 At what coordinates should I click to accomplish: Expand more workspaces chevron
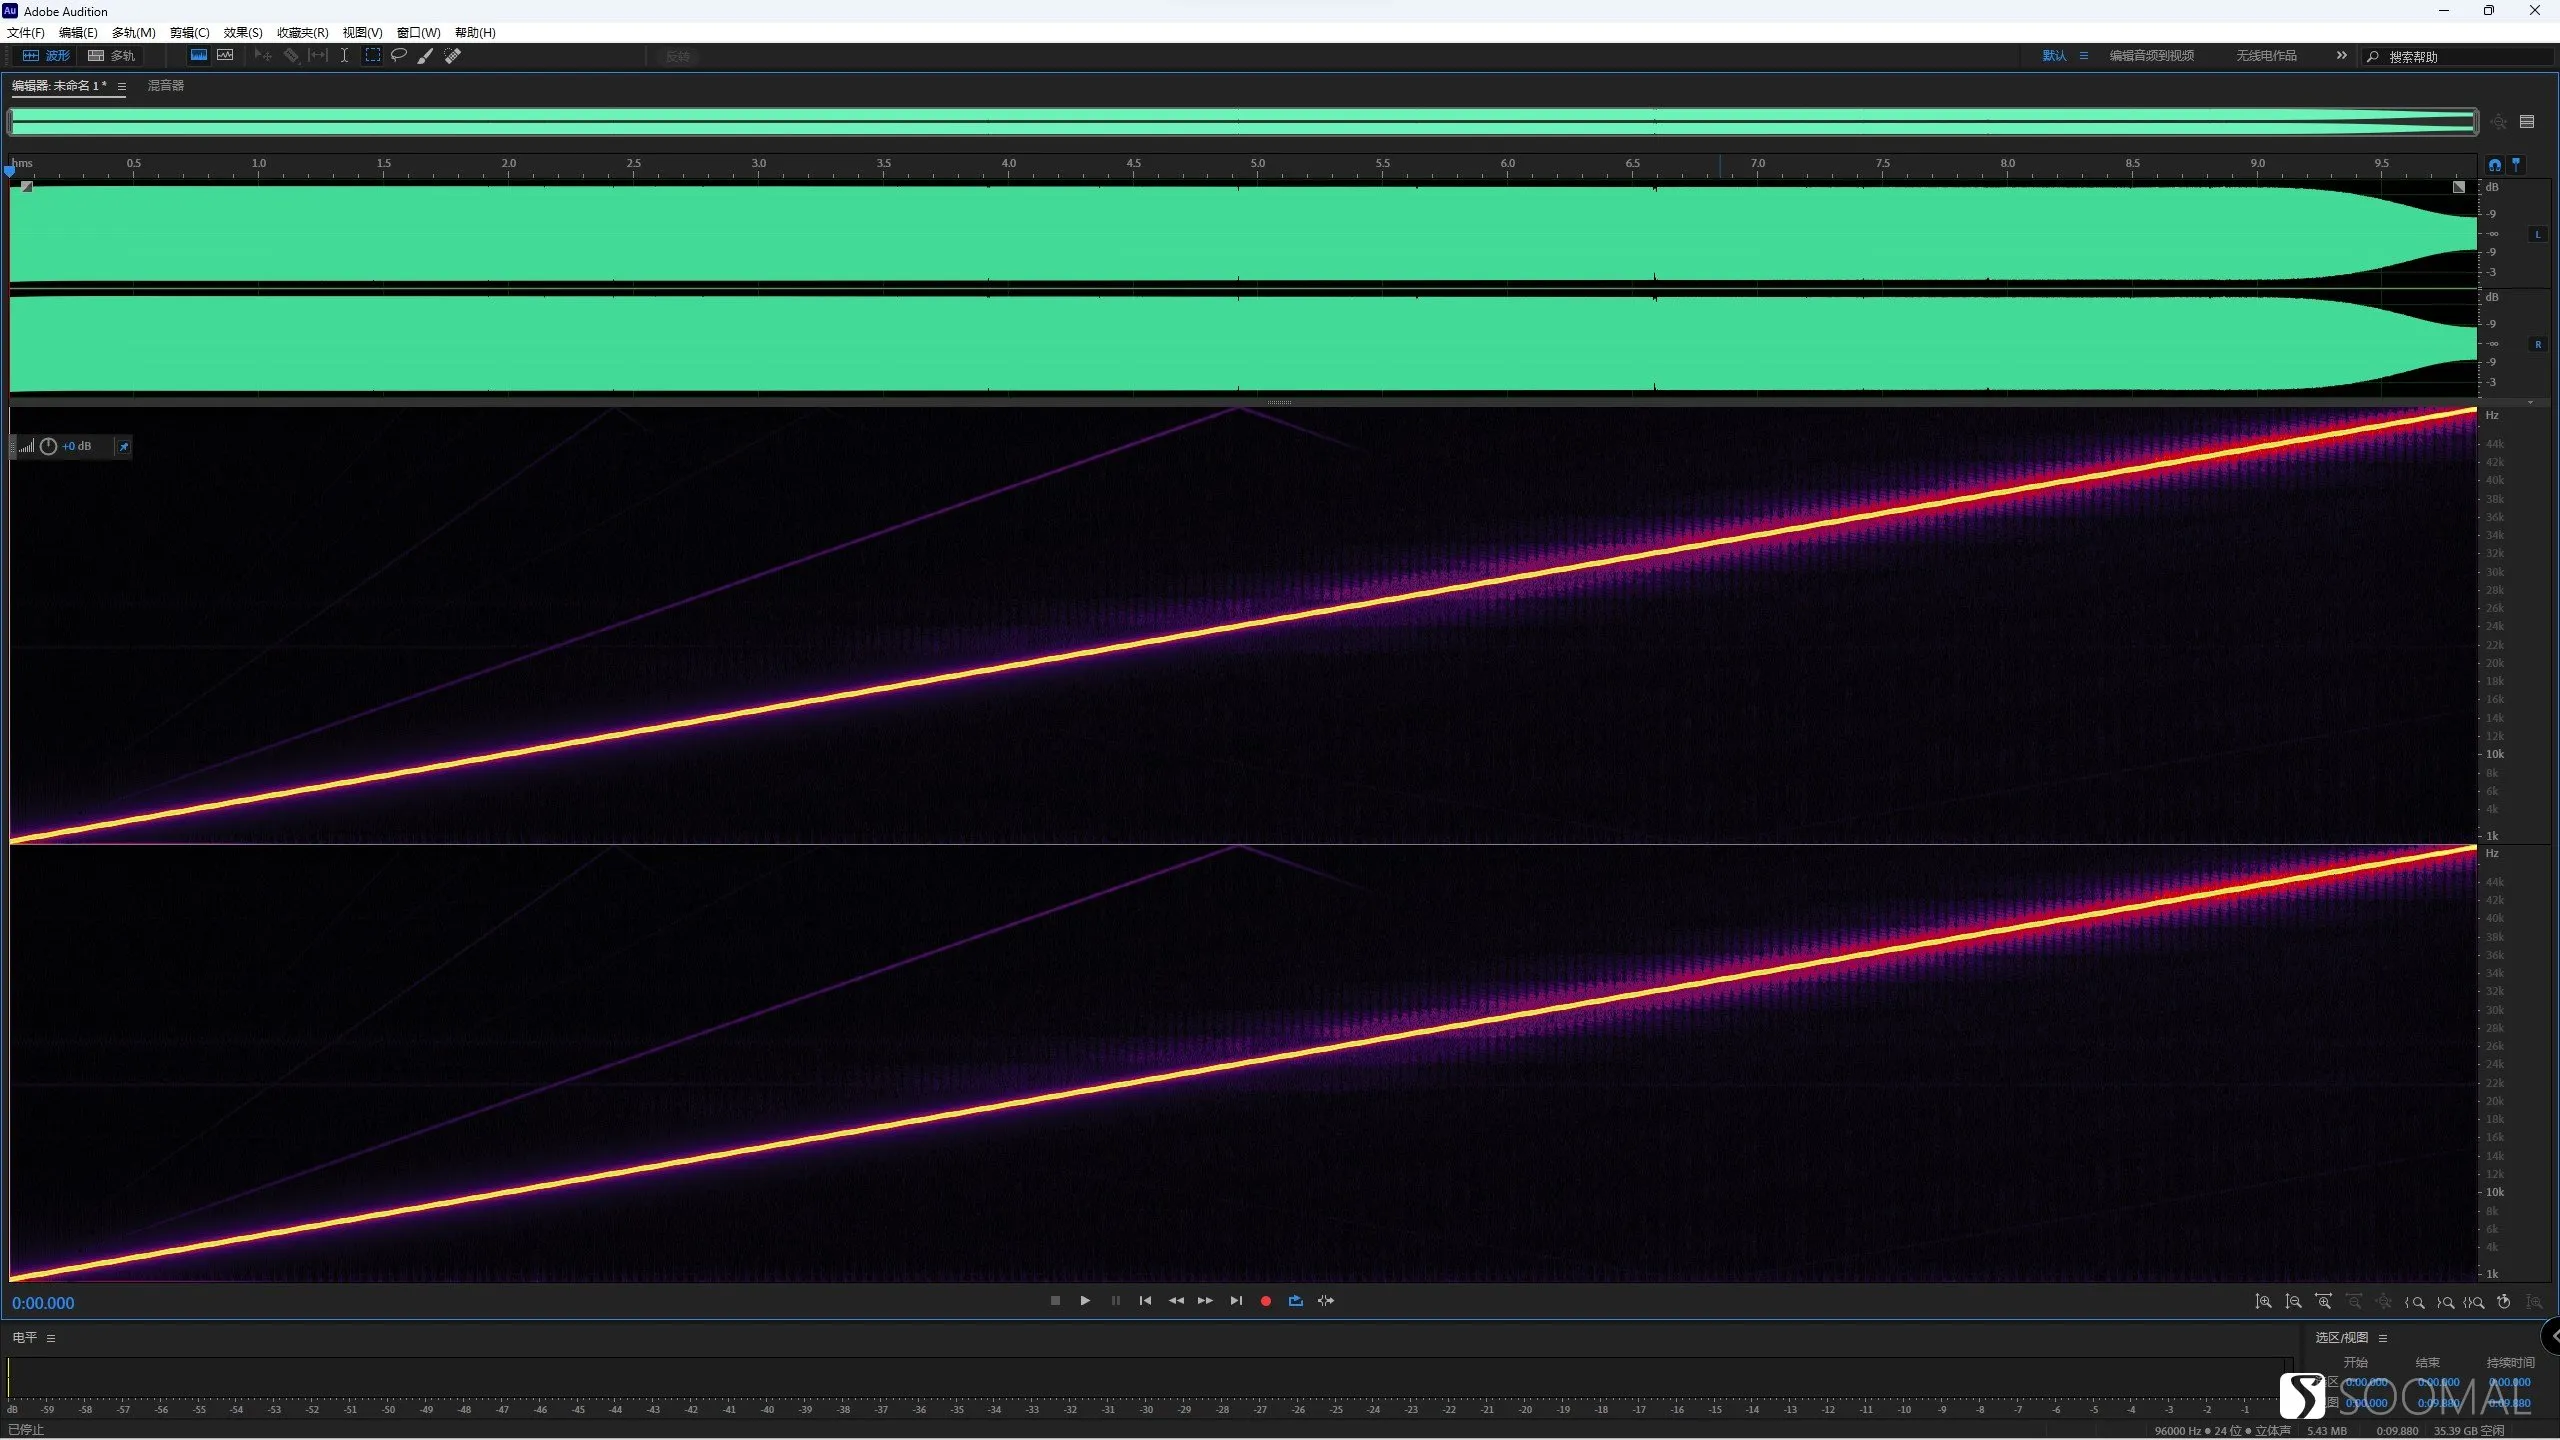[2341, 56]
